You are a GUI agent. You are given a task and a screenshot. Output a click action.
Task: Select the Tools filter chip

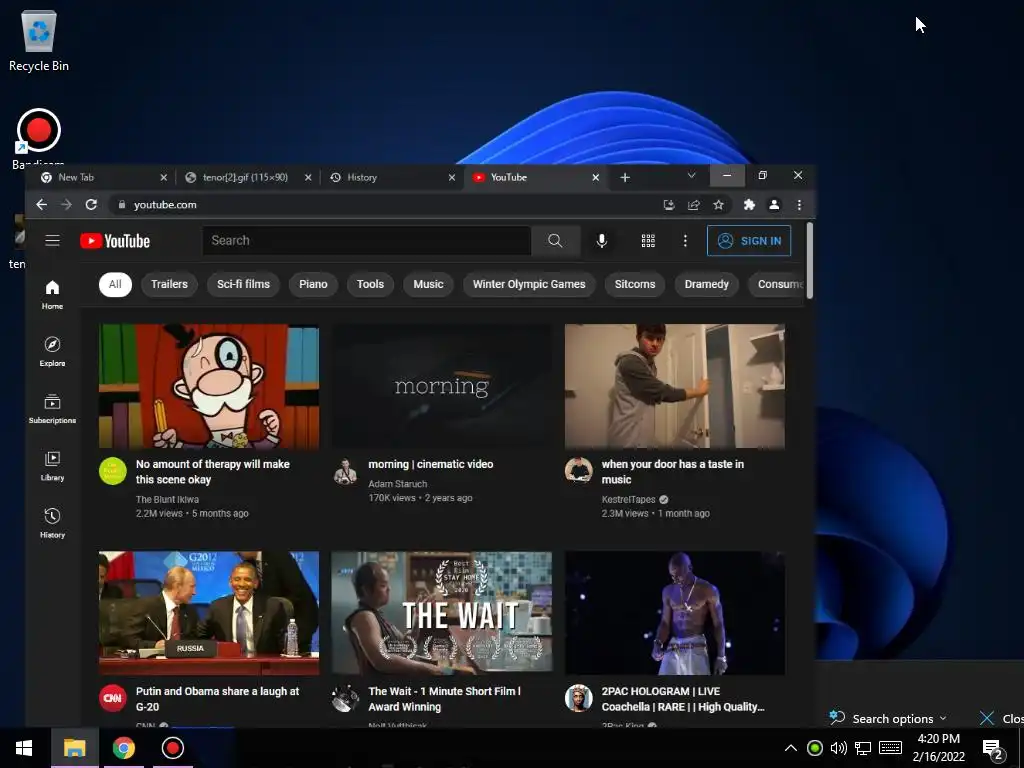370,284
